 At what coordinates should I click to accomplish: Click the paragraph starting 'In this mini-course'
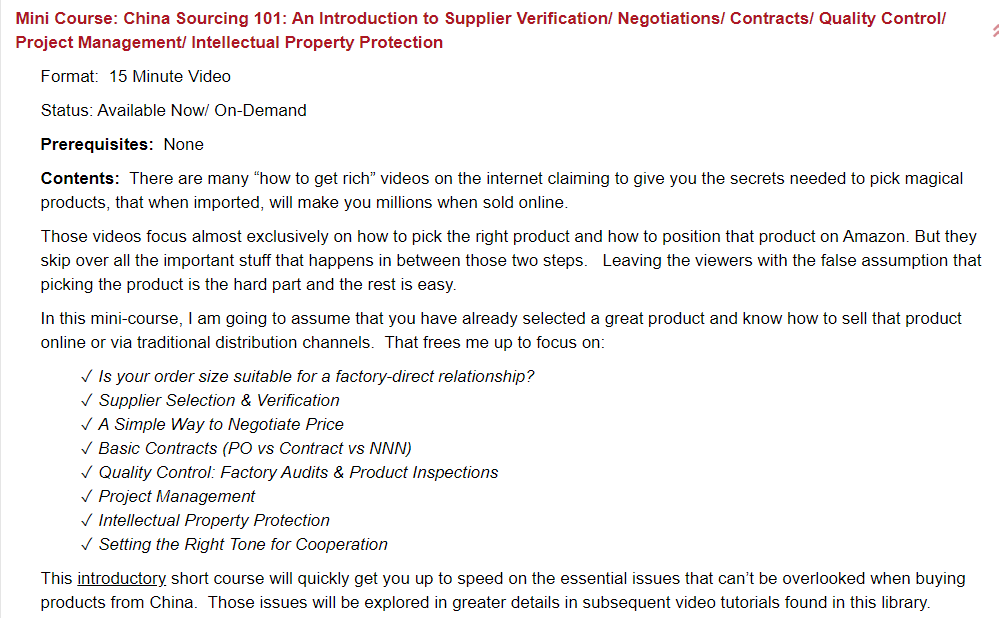point(500,330)
